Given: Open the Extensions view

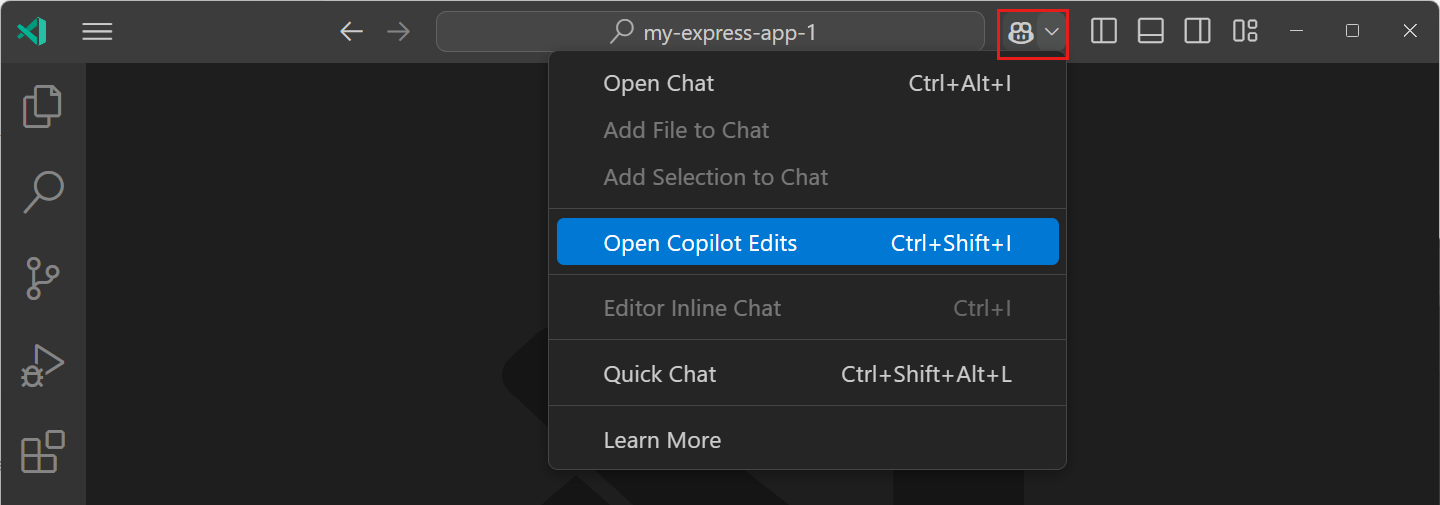Looking at the screenshot, I should pyautogui.click(x=42, y=451).
